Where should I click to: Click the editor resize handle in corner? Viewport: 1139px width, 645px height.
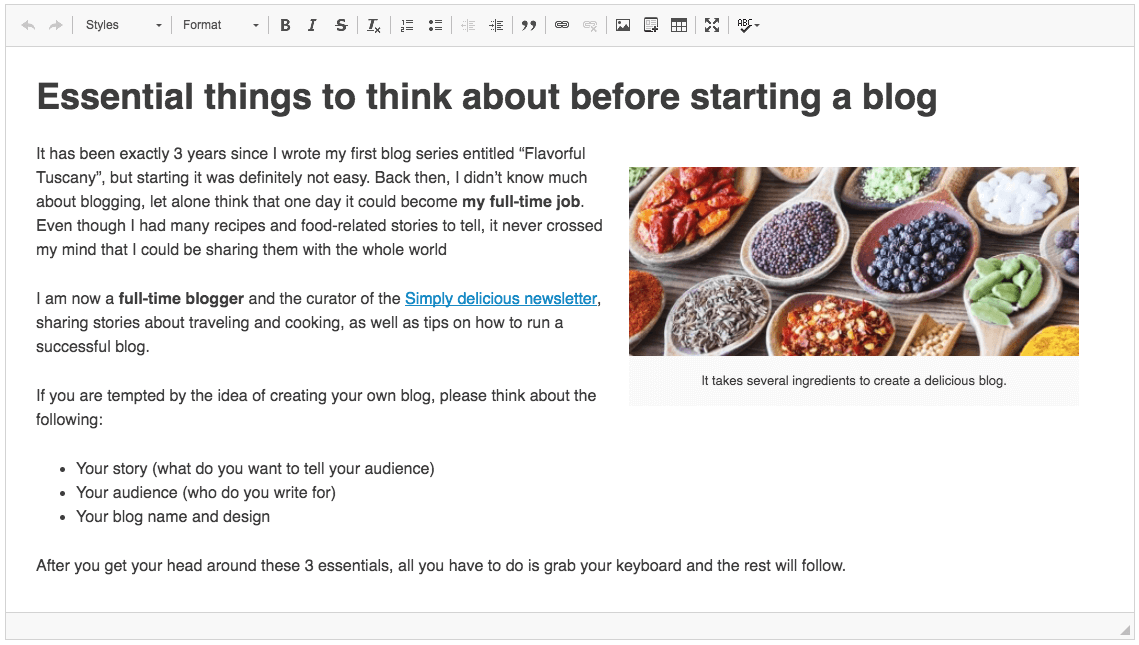click(1125, 630)
